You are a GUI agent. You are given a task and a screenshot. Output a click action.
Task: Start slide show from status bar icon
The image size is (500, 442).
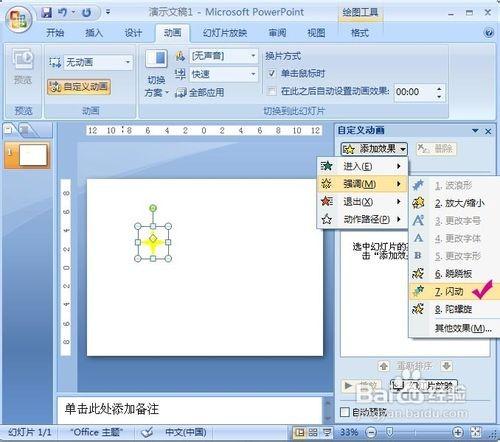click(x=327, y=433)
